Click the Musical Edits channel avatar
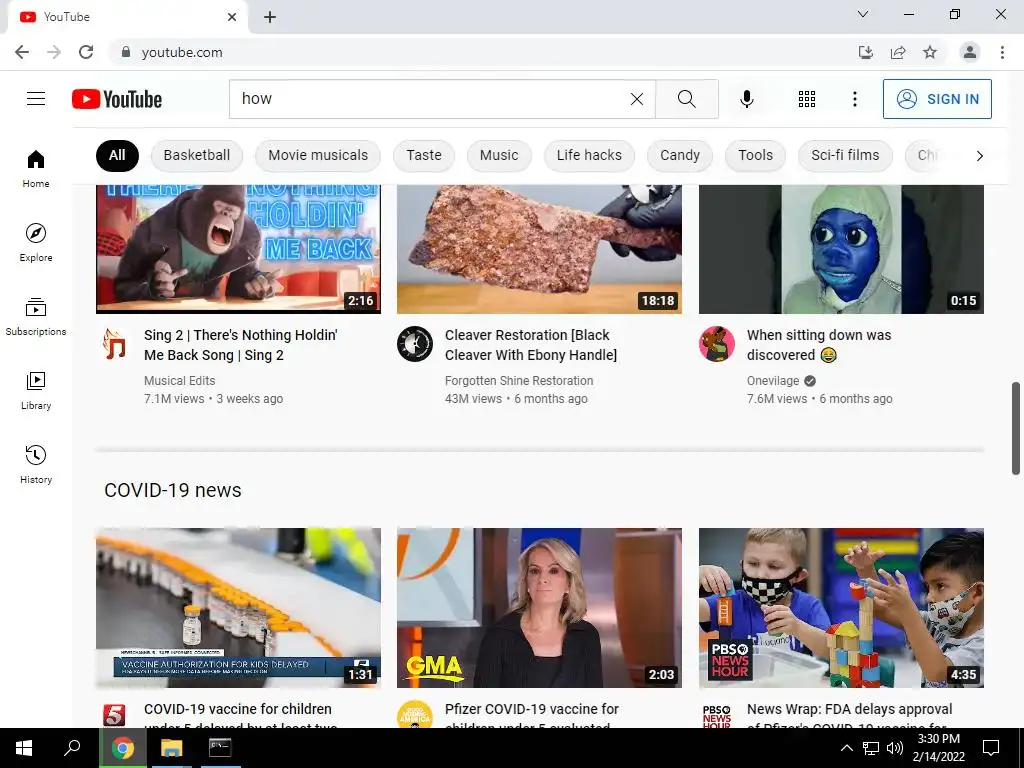1024x768 pixels. (x=114, y=344)
